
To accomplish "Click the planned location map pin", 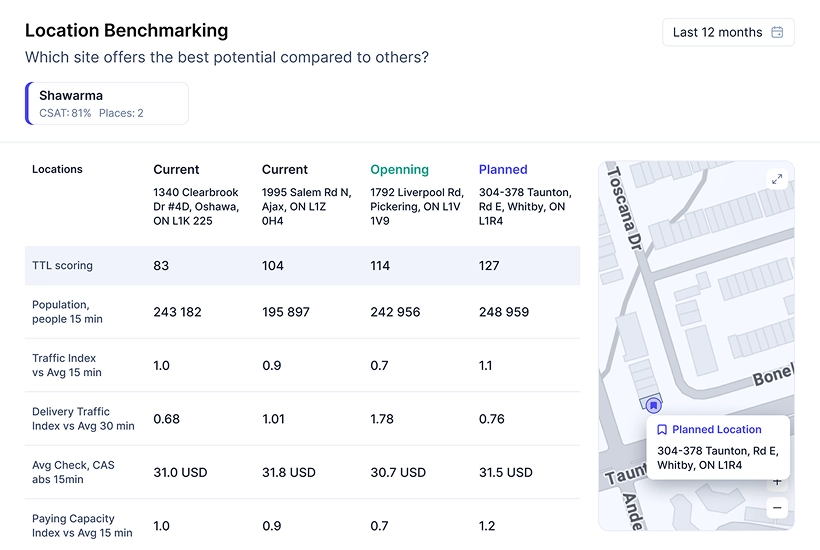I will (x=653, y=405).
